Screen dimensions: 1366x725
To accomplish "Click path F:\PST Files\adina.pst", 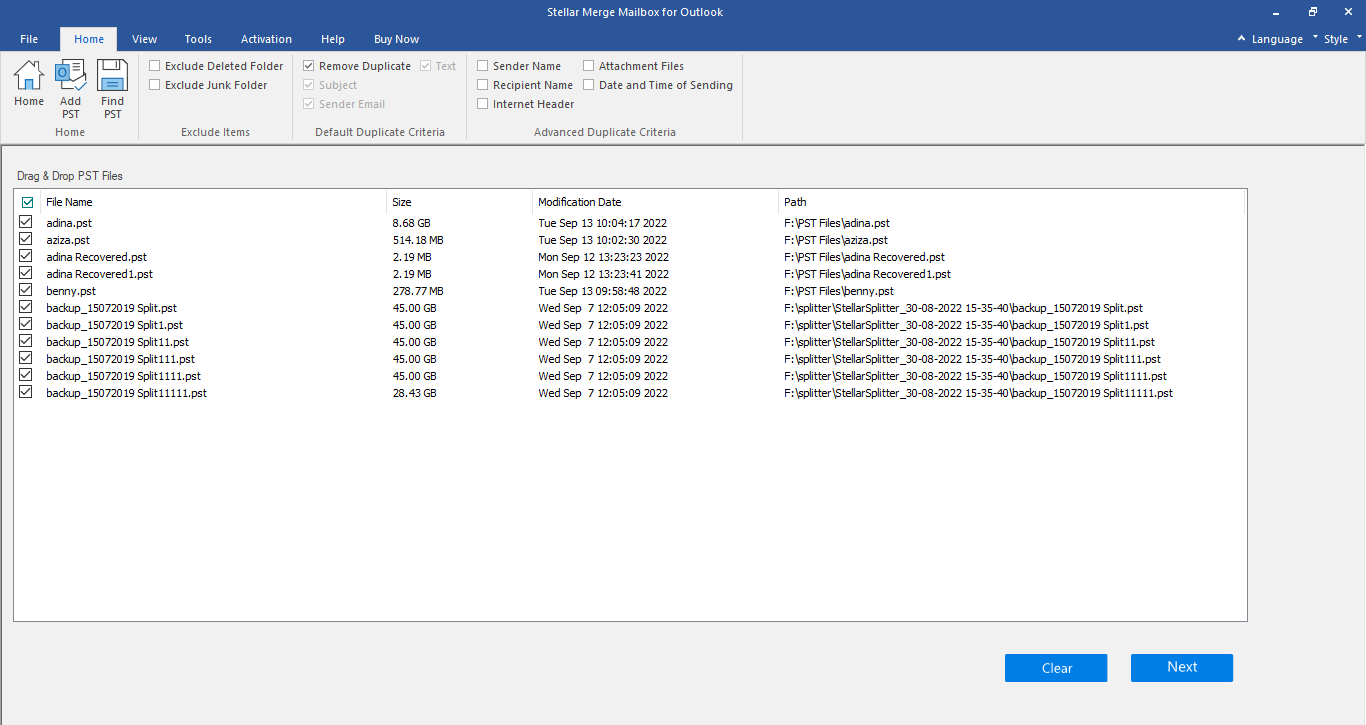I will 837,223.
